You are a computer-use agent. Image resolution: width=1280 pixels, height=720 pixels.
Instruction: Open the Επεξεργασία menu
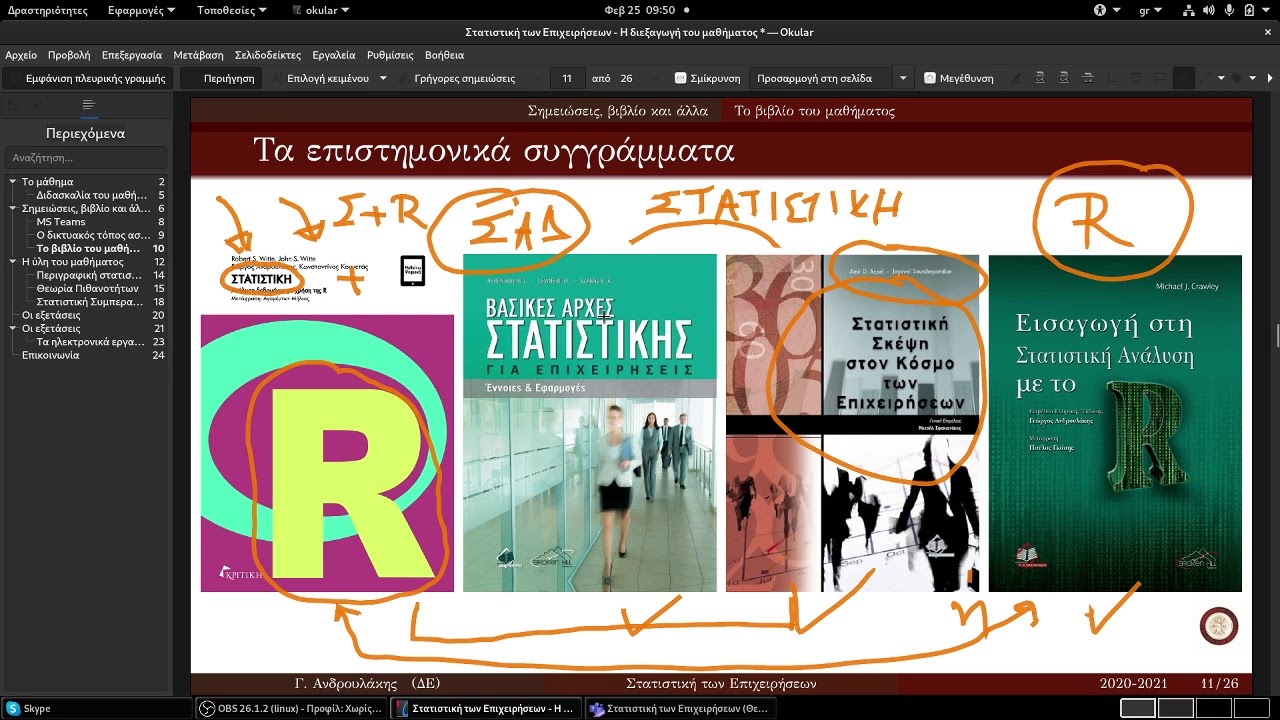coord(131,55)
